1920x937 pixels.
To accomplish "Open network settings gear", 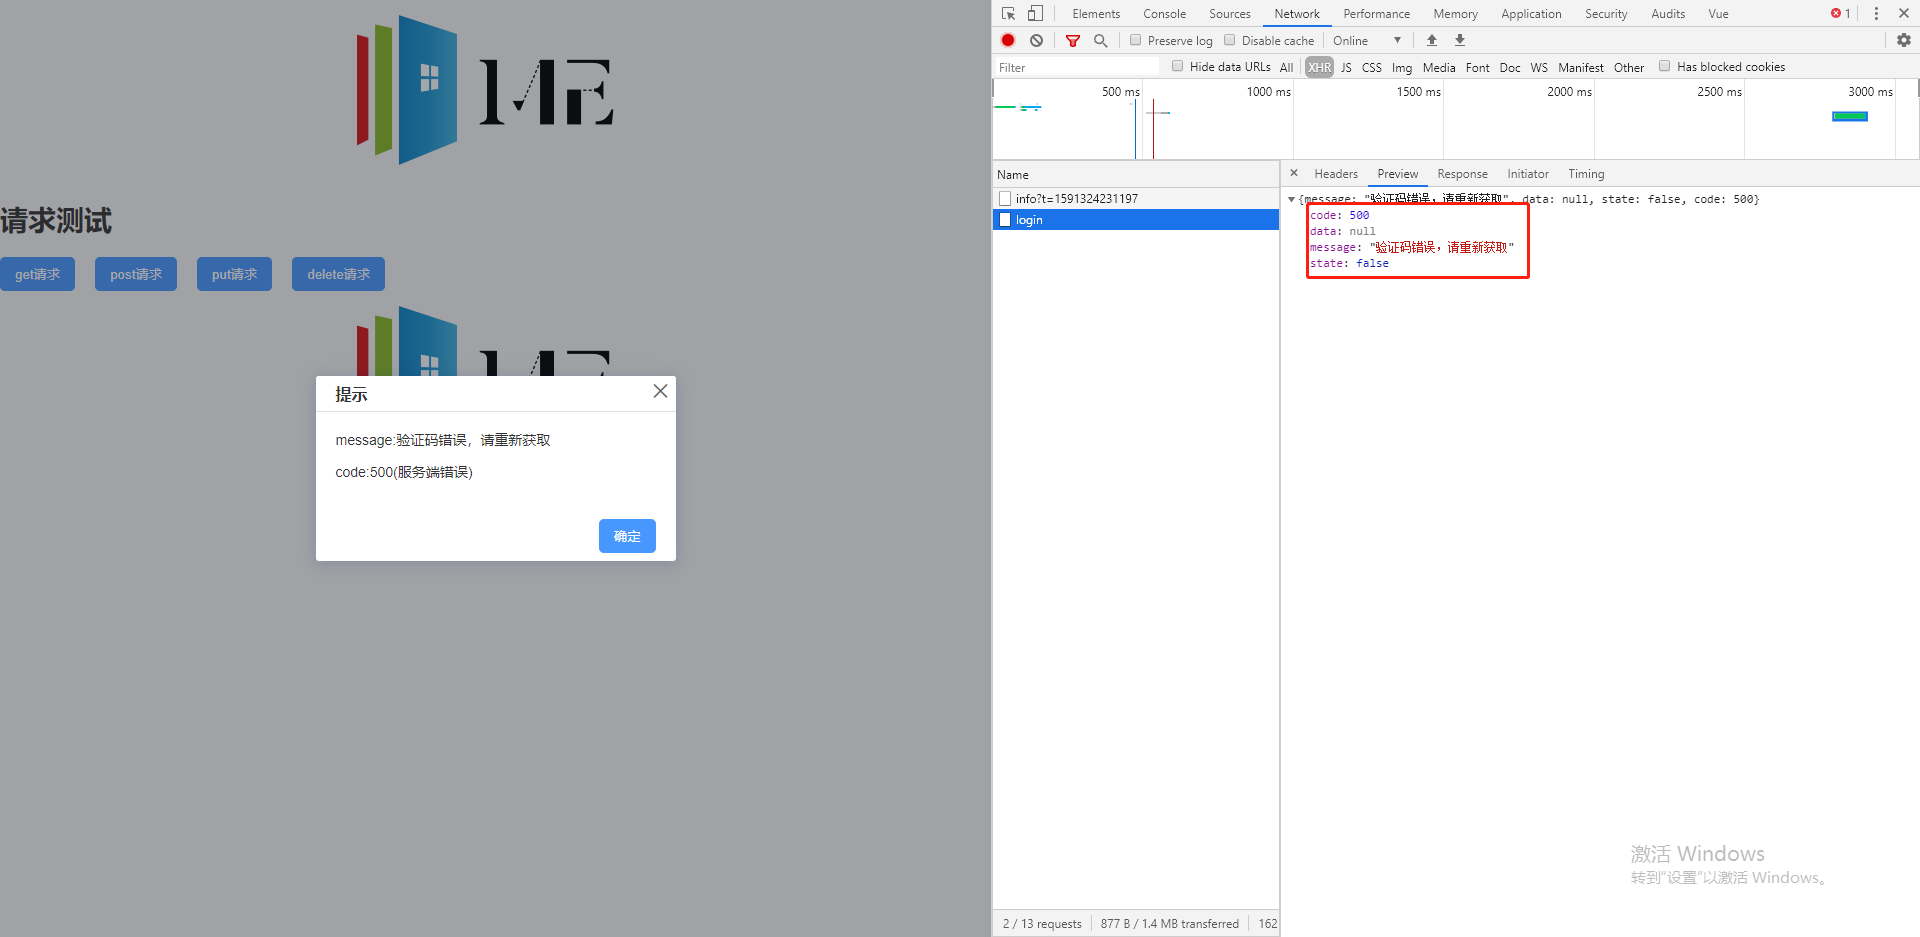I will coord(1904,40).
